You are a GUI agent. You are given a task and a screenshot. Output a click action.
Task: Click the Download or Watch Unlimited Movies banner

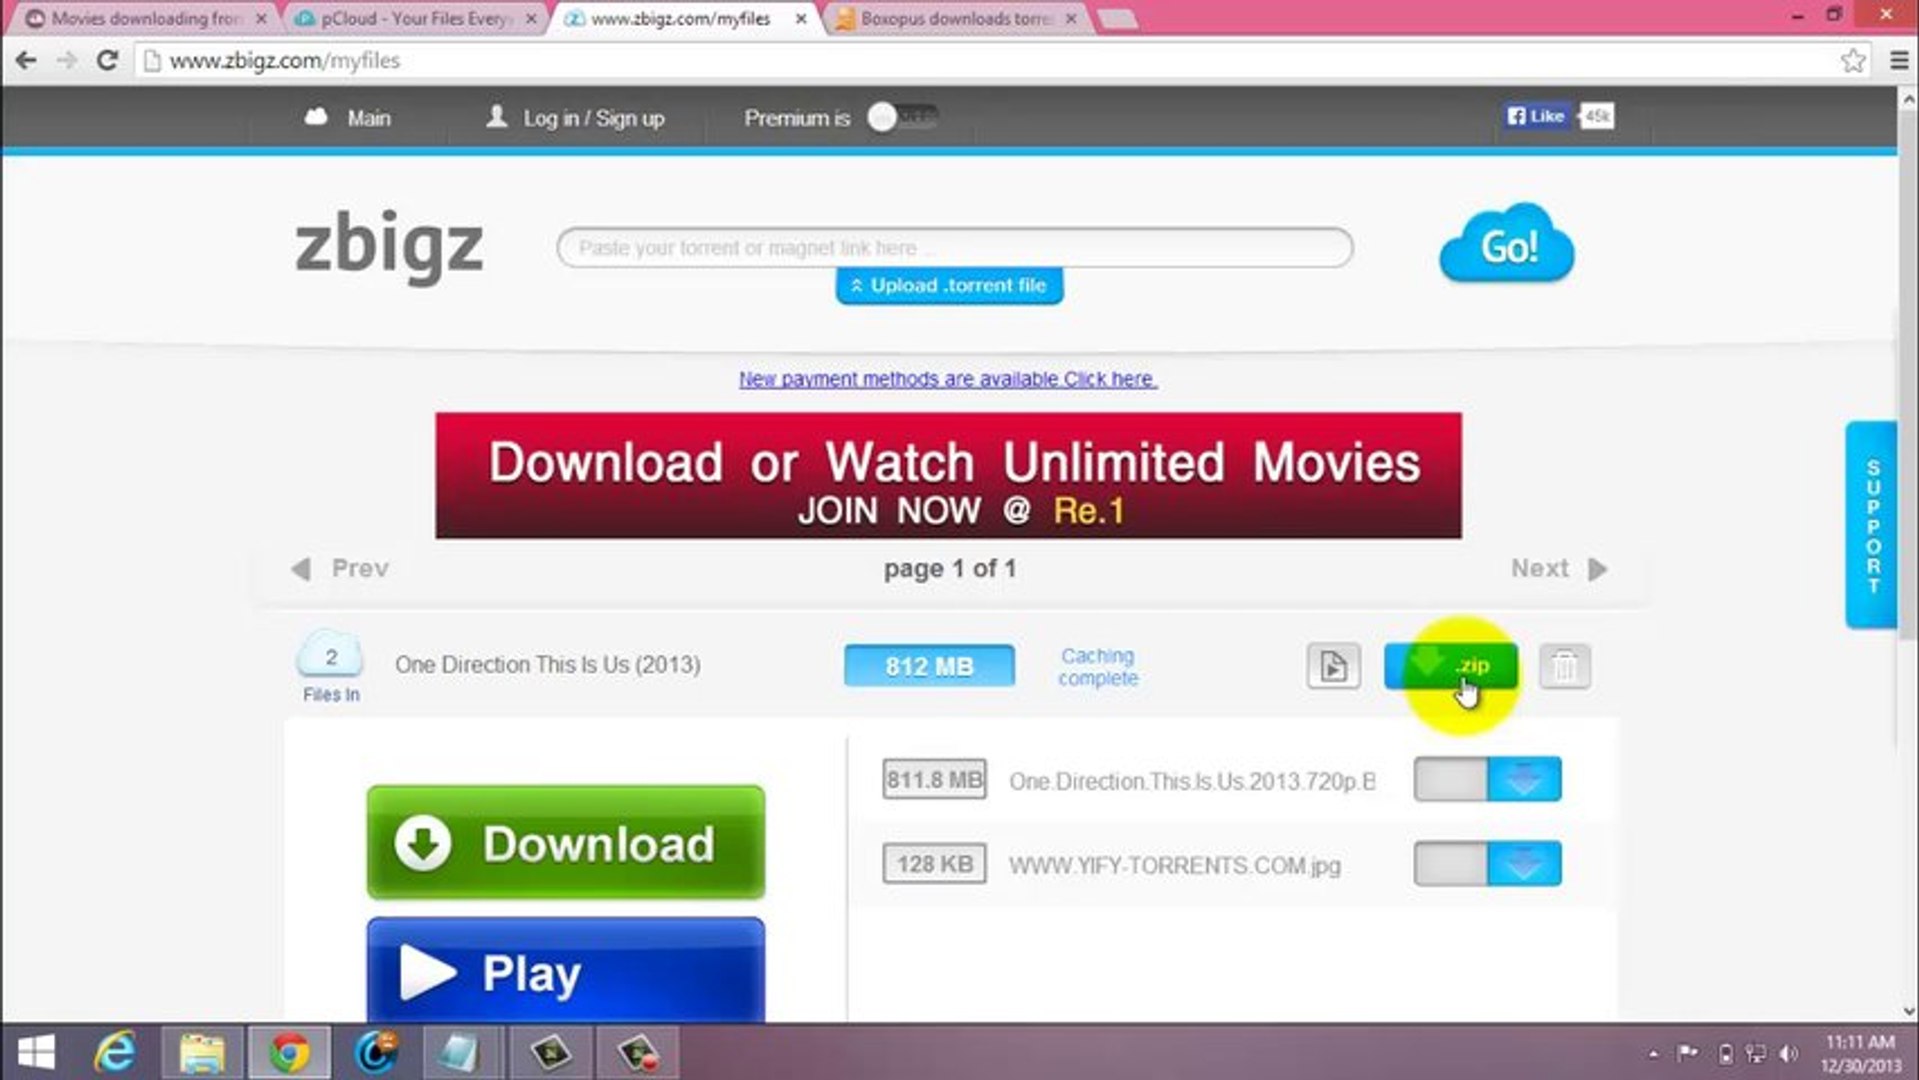pyautogui.click(x=948, y=476)
